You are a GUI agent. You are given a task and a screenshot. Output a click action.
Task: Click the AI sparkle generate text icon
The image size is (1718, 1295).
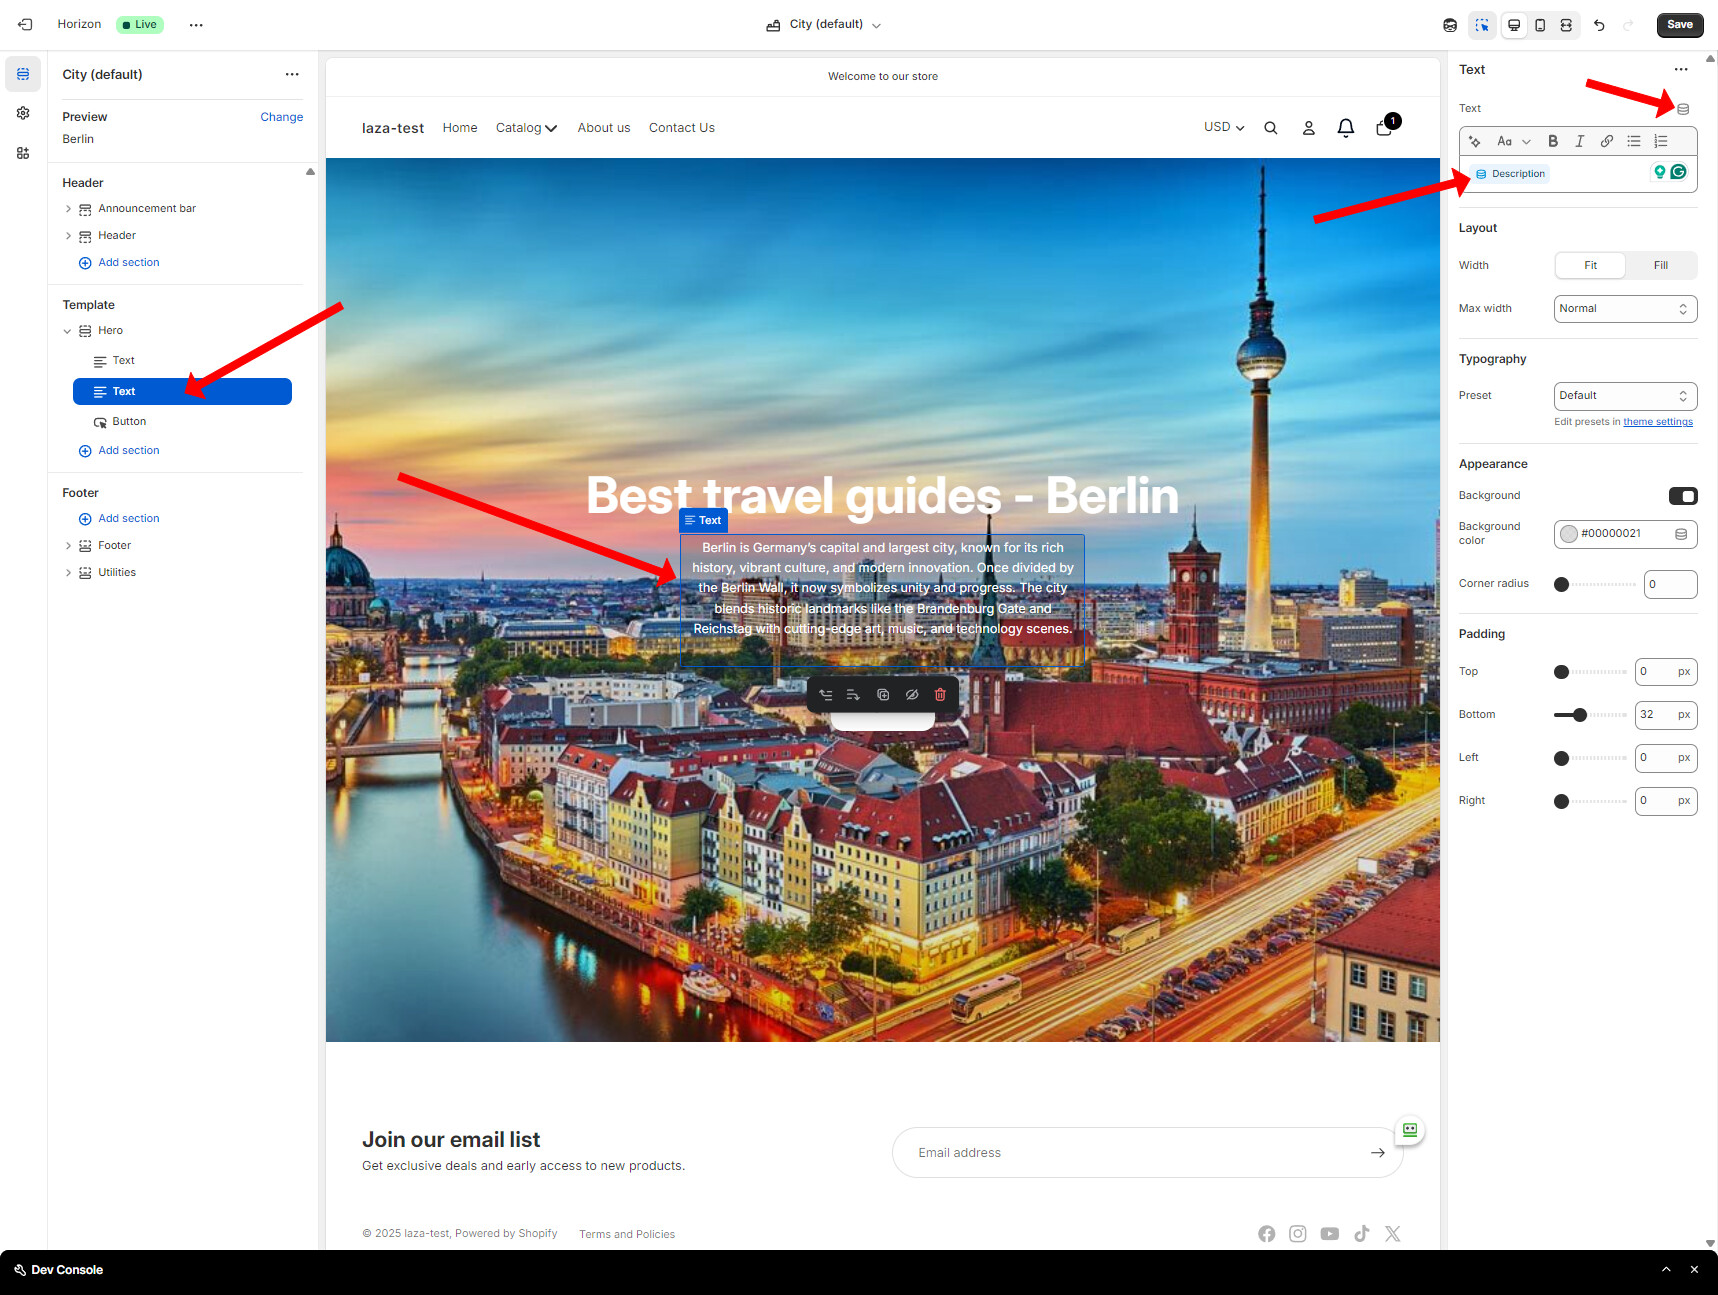[1475, 141]
